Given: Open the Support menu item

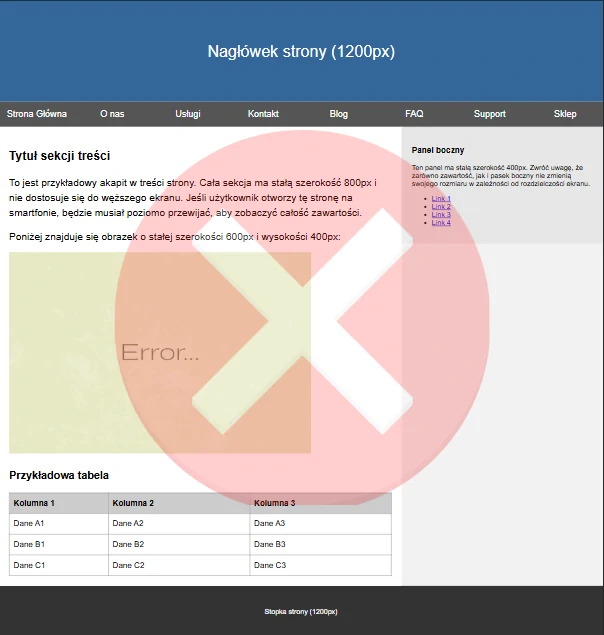Looking at the screenshot, I should pos(490,114).
